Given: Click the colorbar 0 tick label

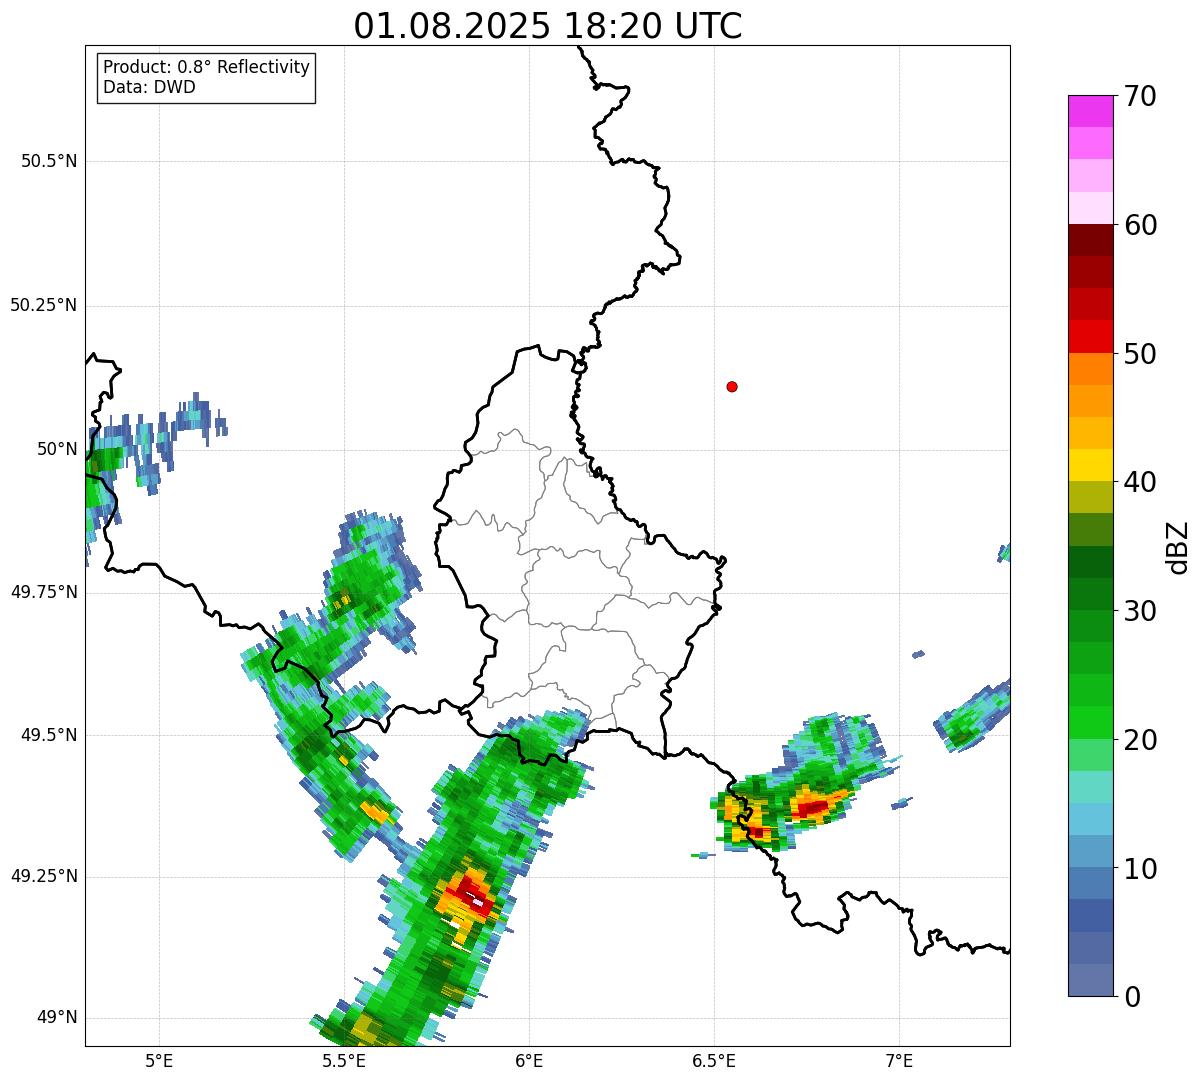Looking at the screenshot, I should pyautogui.click(x=1133, y=997).
